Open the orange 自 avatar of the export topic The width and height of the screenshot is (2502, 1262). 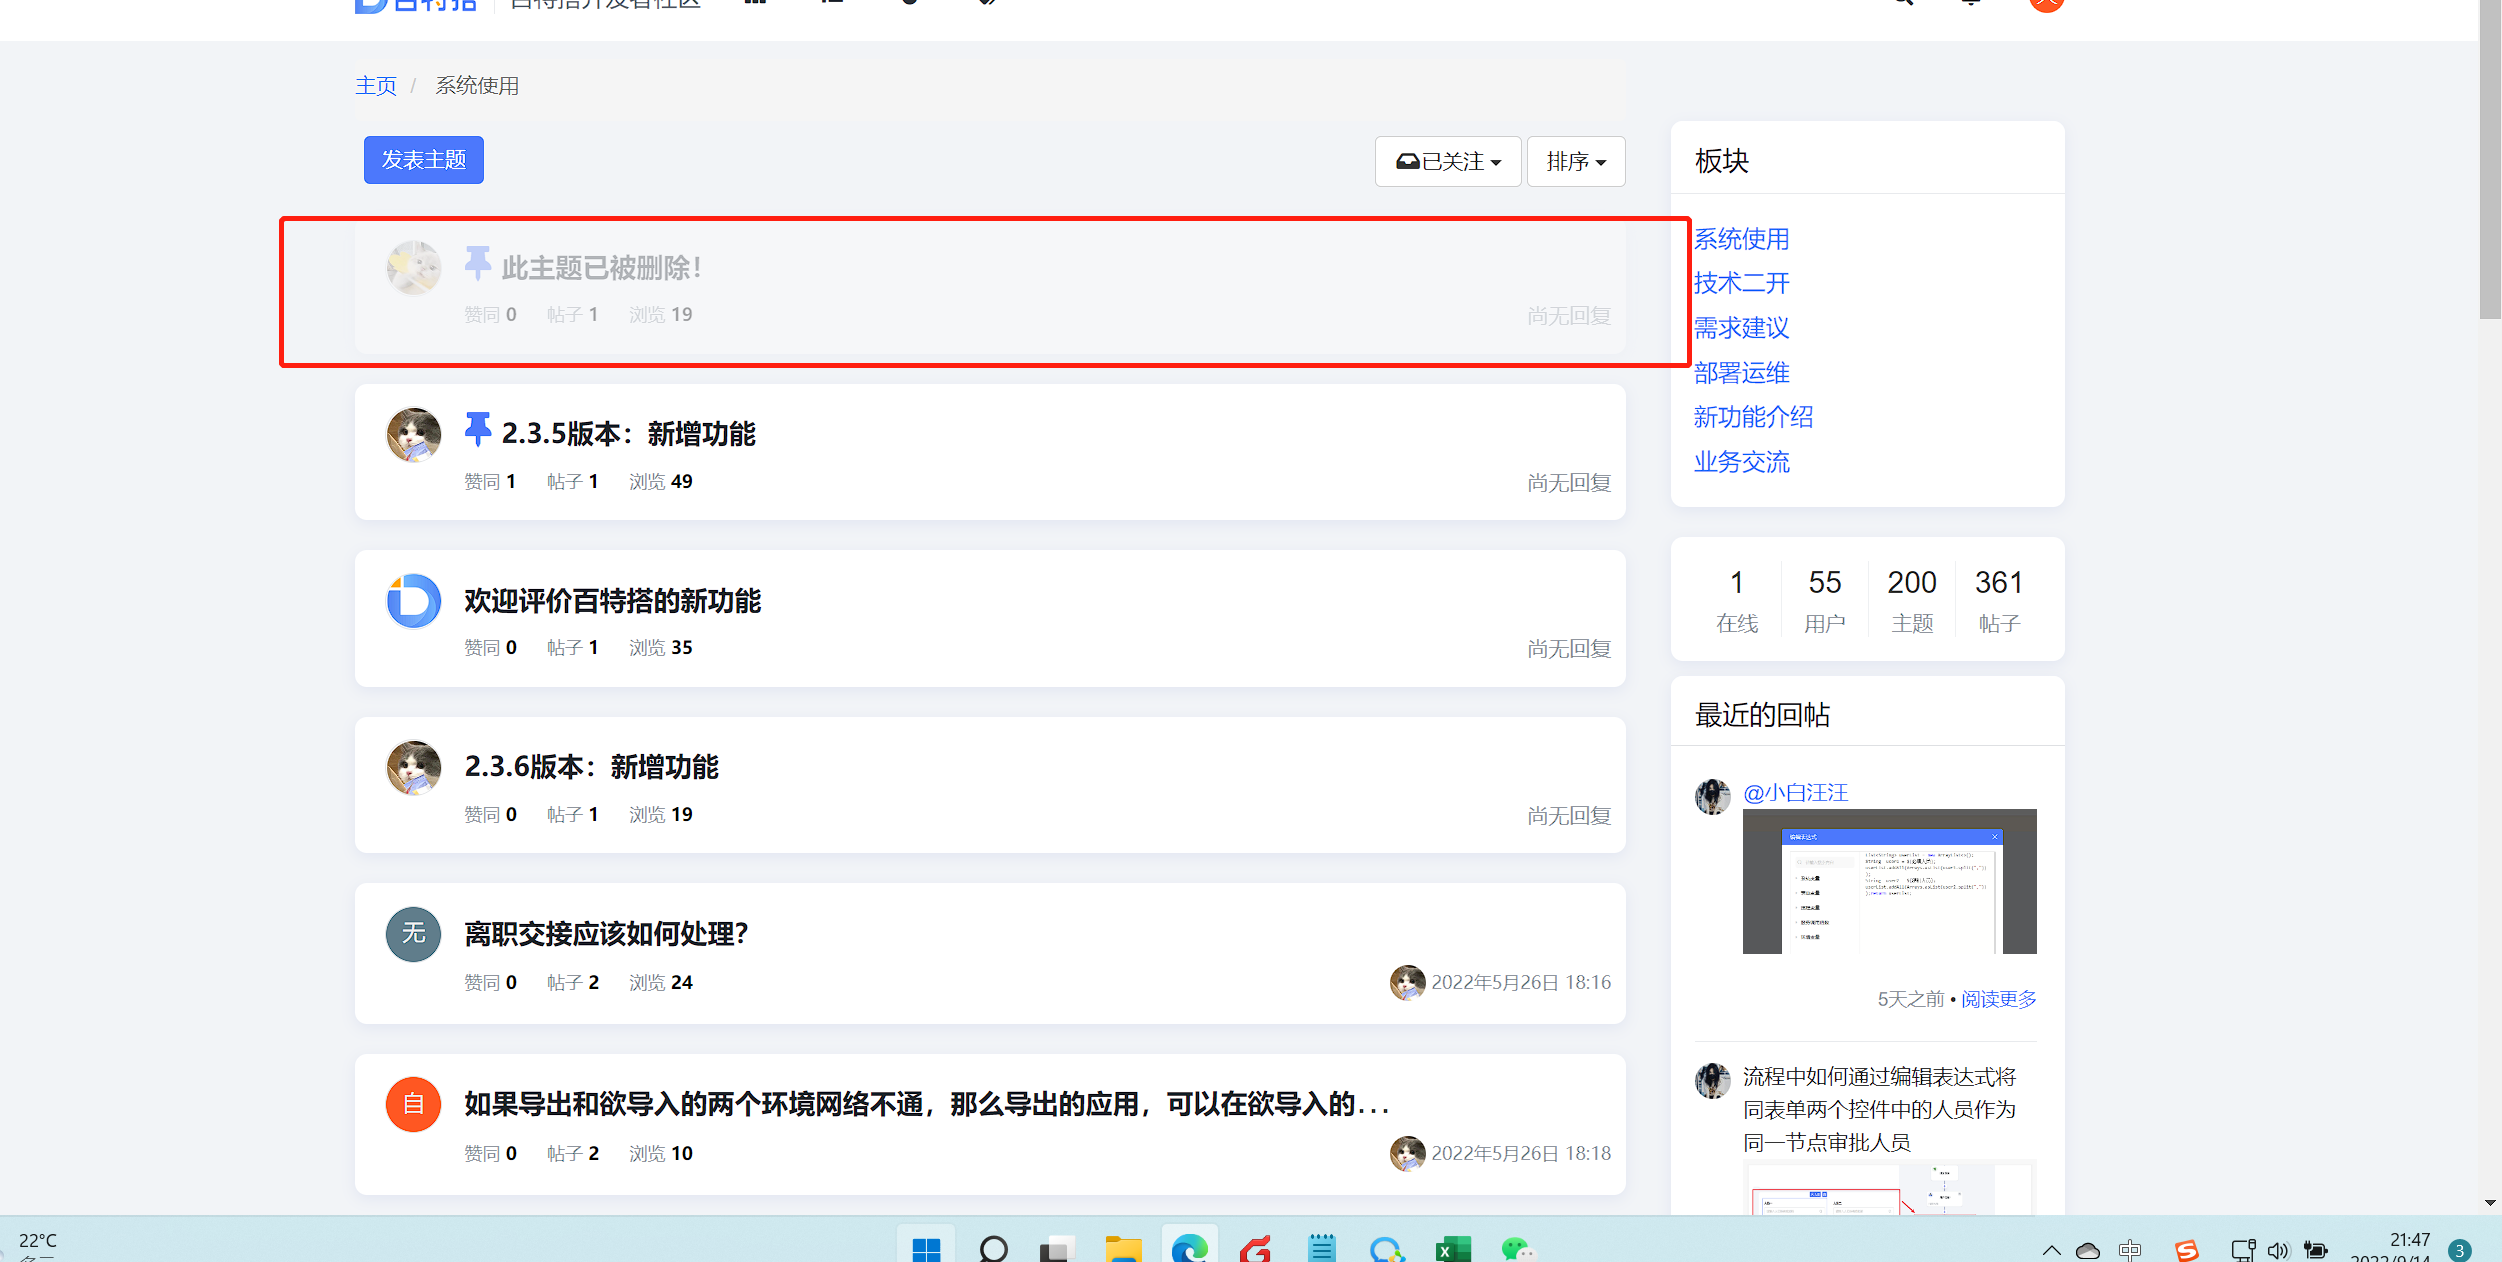pyautogui.click(x=413, y=1104)
